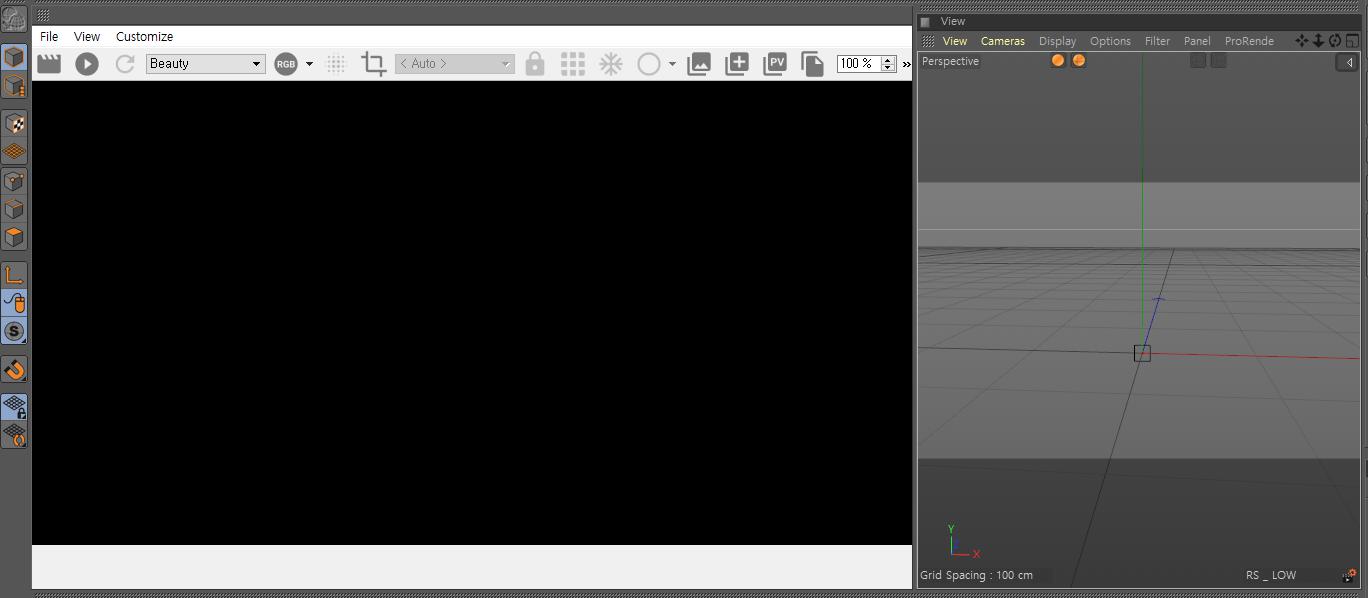Open the Auto camera dropdown

[455, 64]
